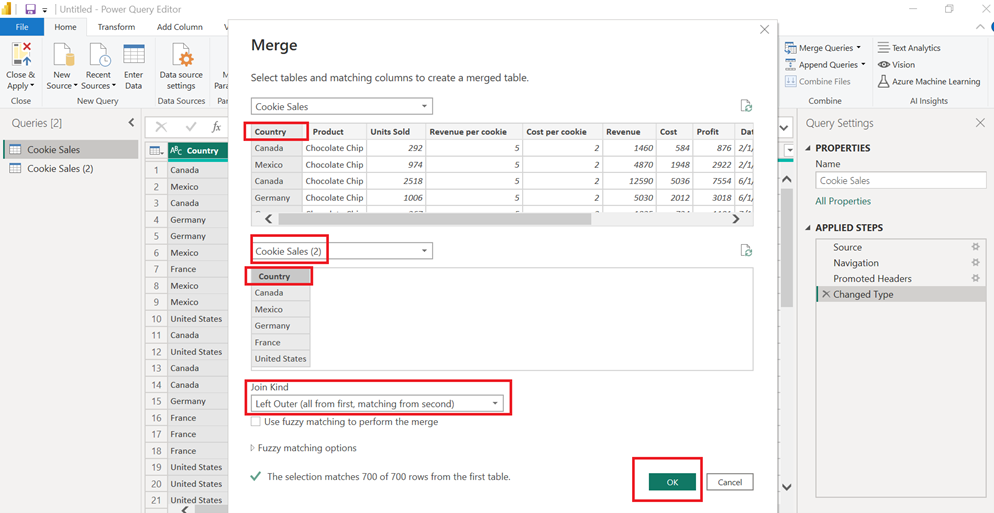Image resolution: width=994 pixels, height=513 pixels.
Task: Click the formula bar confirm checkmark
Action: pos(191,127)
